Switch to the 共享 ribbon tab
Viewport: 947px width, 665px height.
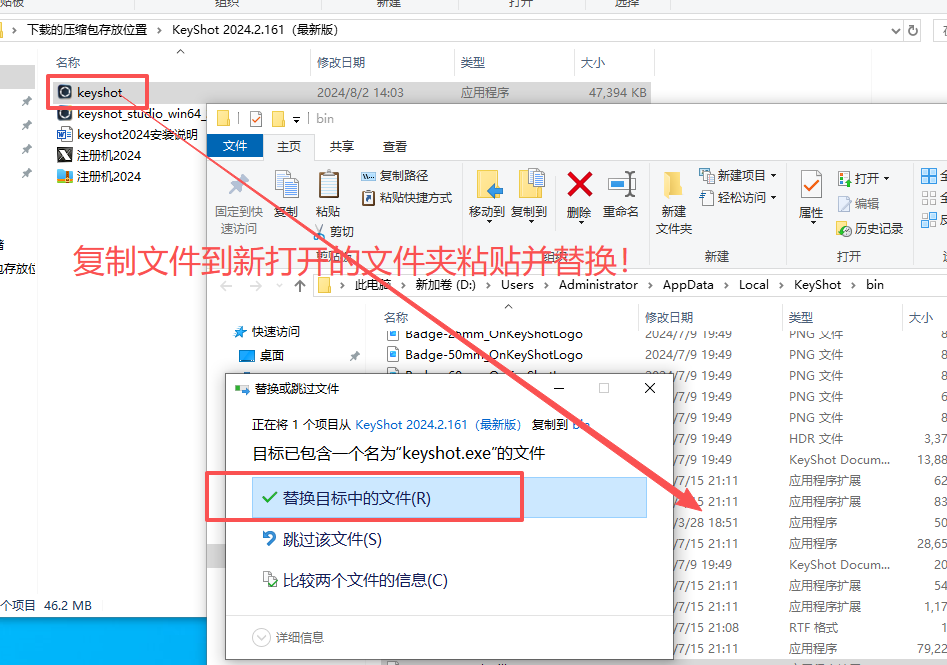342,146
